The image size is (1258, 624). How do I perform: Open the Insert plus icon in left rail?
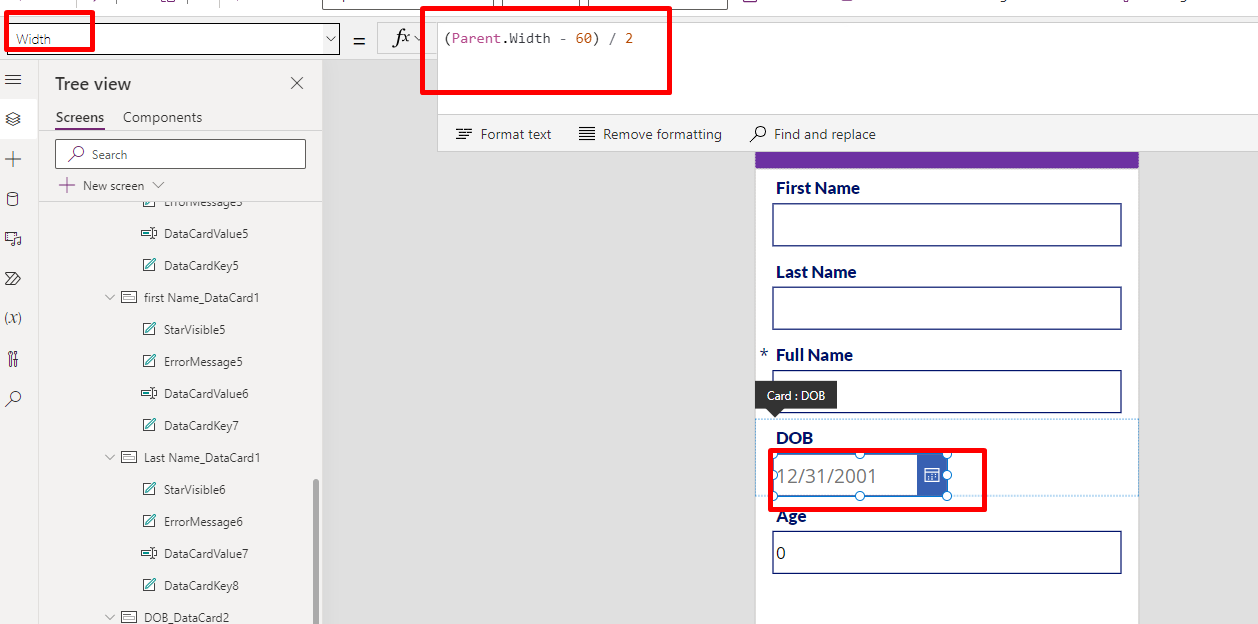pos(13,159)
